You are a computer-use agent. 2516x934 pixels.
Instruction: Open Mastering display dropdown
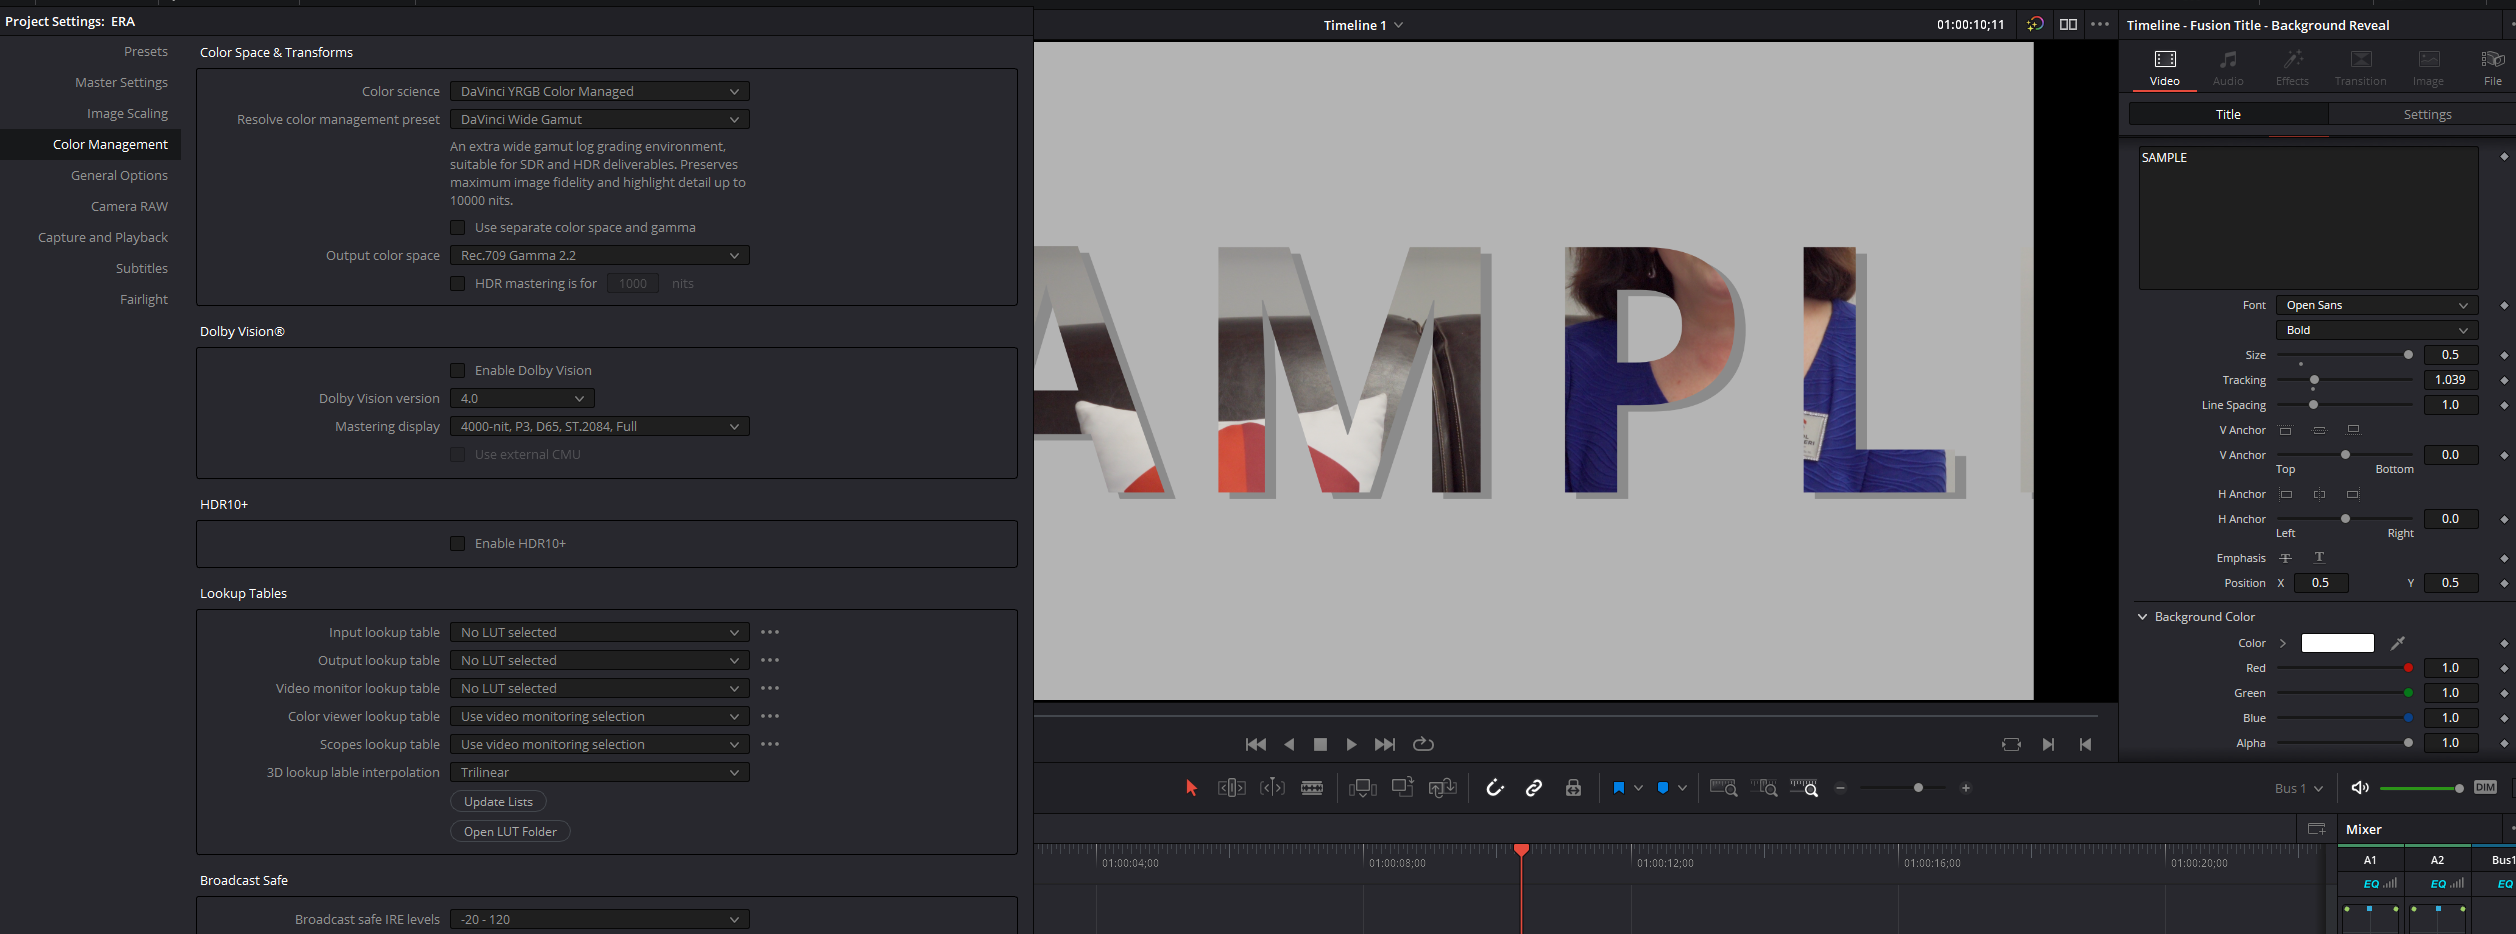(x=599, y=426)
